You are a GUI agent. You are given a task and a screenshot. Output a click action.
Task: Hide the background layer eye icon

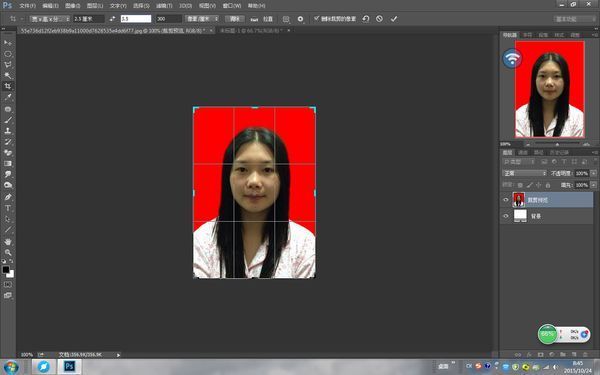(x=505, y=216)
